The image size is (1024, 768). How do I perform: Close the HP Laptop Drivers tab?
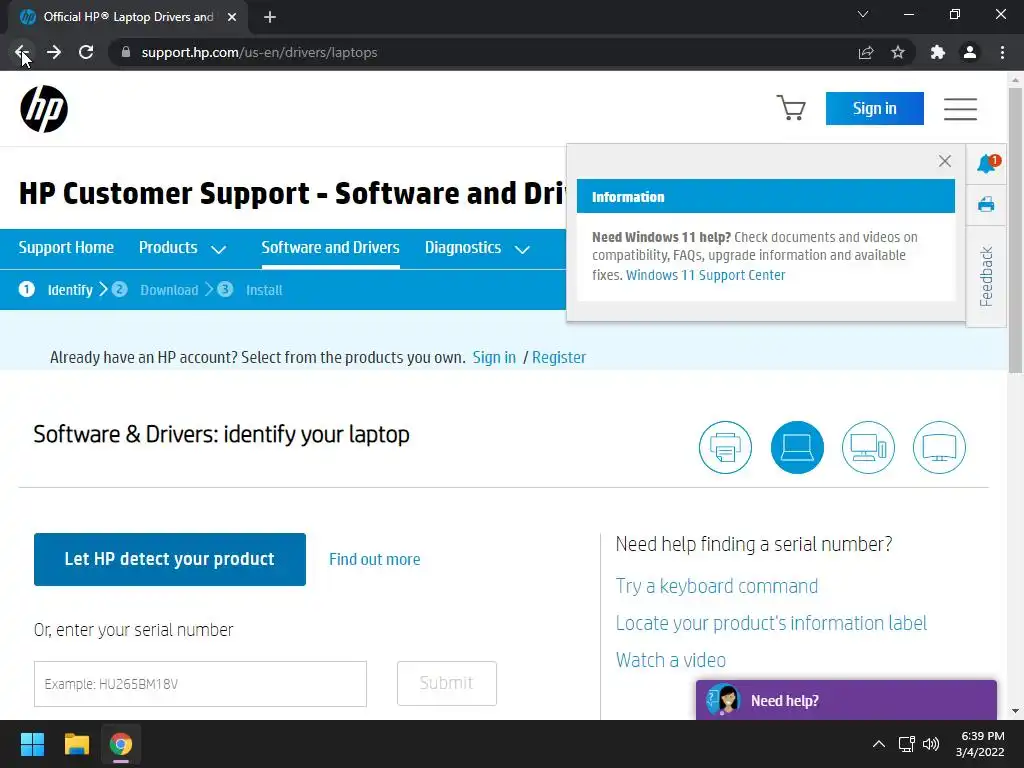(232, 17)
